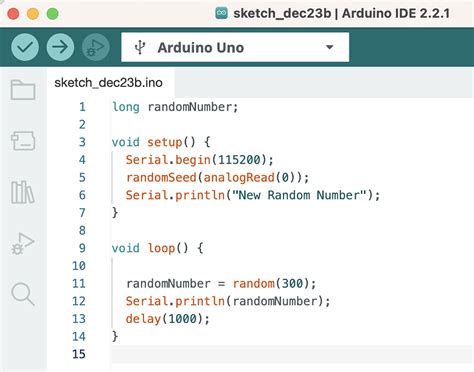The width and height of the screenshot is (474, 372).
Task: Click the "New Random Number" string
Action: (299, 195)
